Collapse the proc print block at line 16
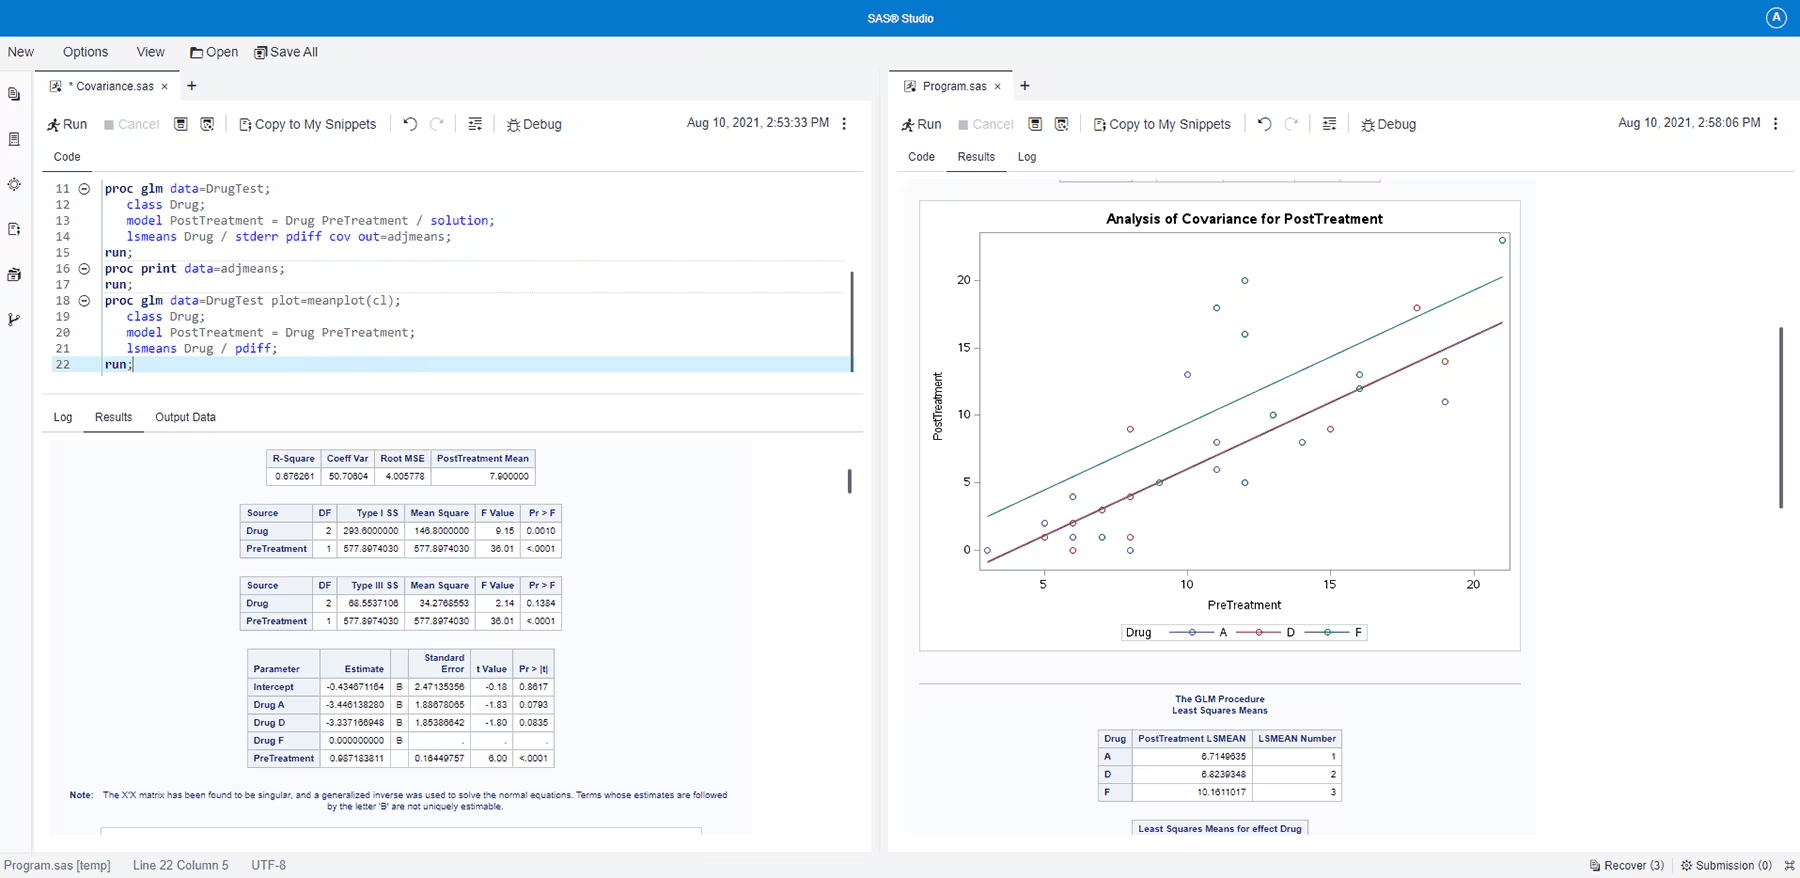 (x=84, y=269)
